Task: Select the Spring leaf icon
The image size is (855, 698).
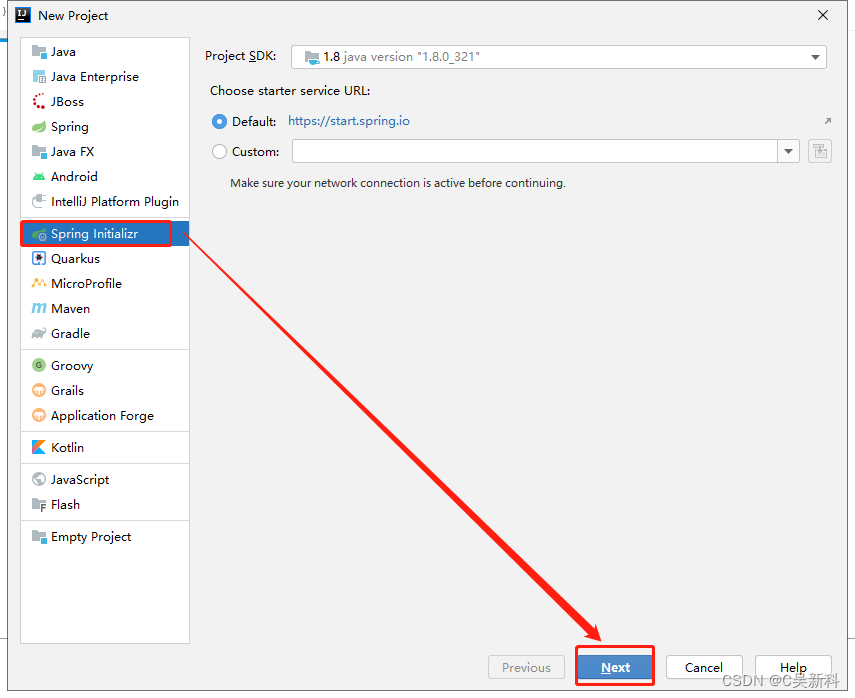Action: click(x=39, y=127)
